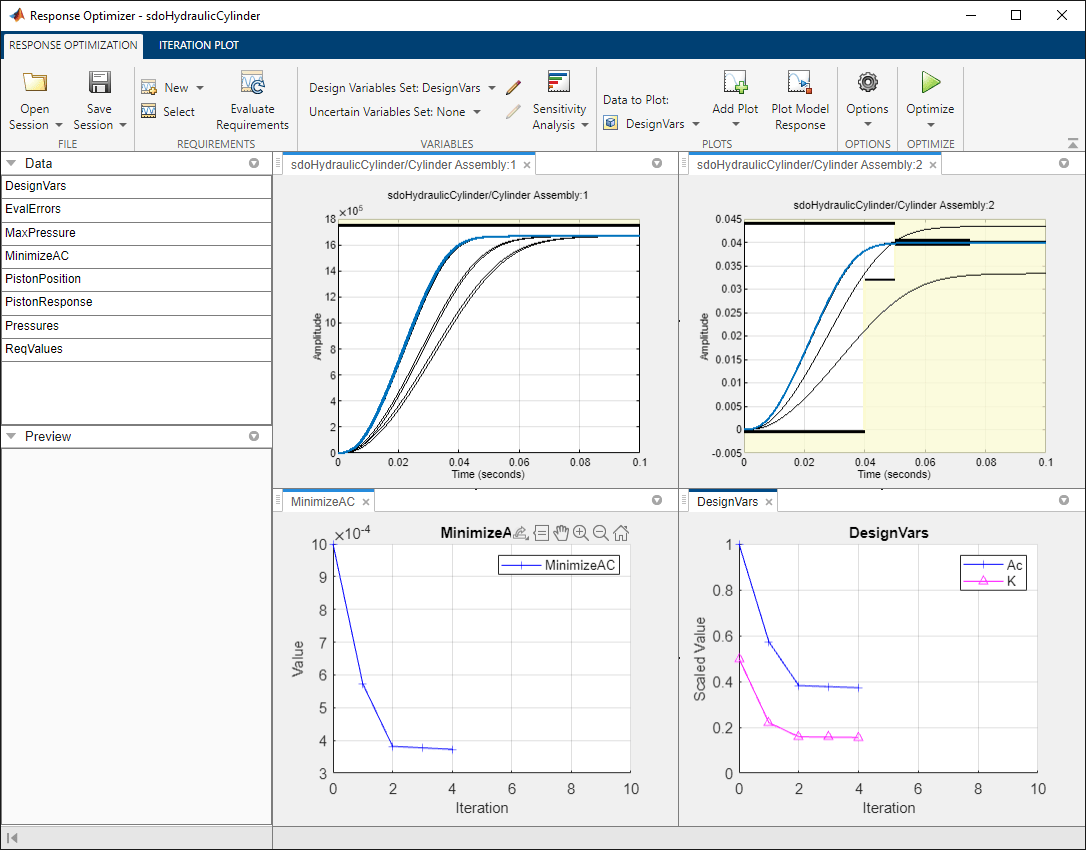Screen dimensions: 1086x850
Task: Click the Options gear icon
Action: click(x=867, y=82)
